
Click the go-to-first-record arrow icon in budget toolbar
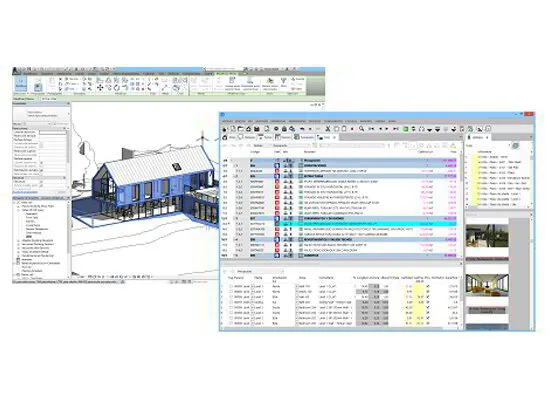pyautogui.click(x=371, y=129)
